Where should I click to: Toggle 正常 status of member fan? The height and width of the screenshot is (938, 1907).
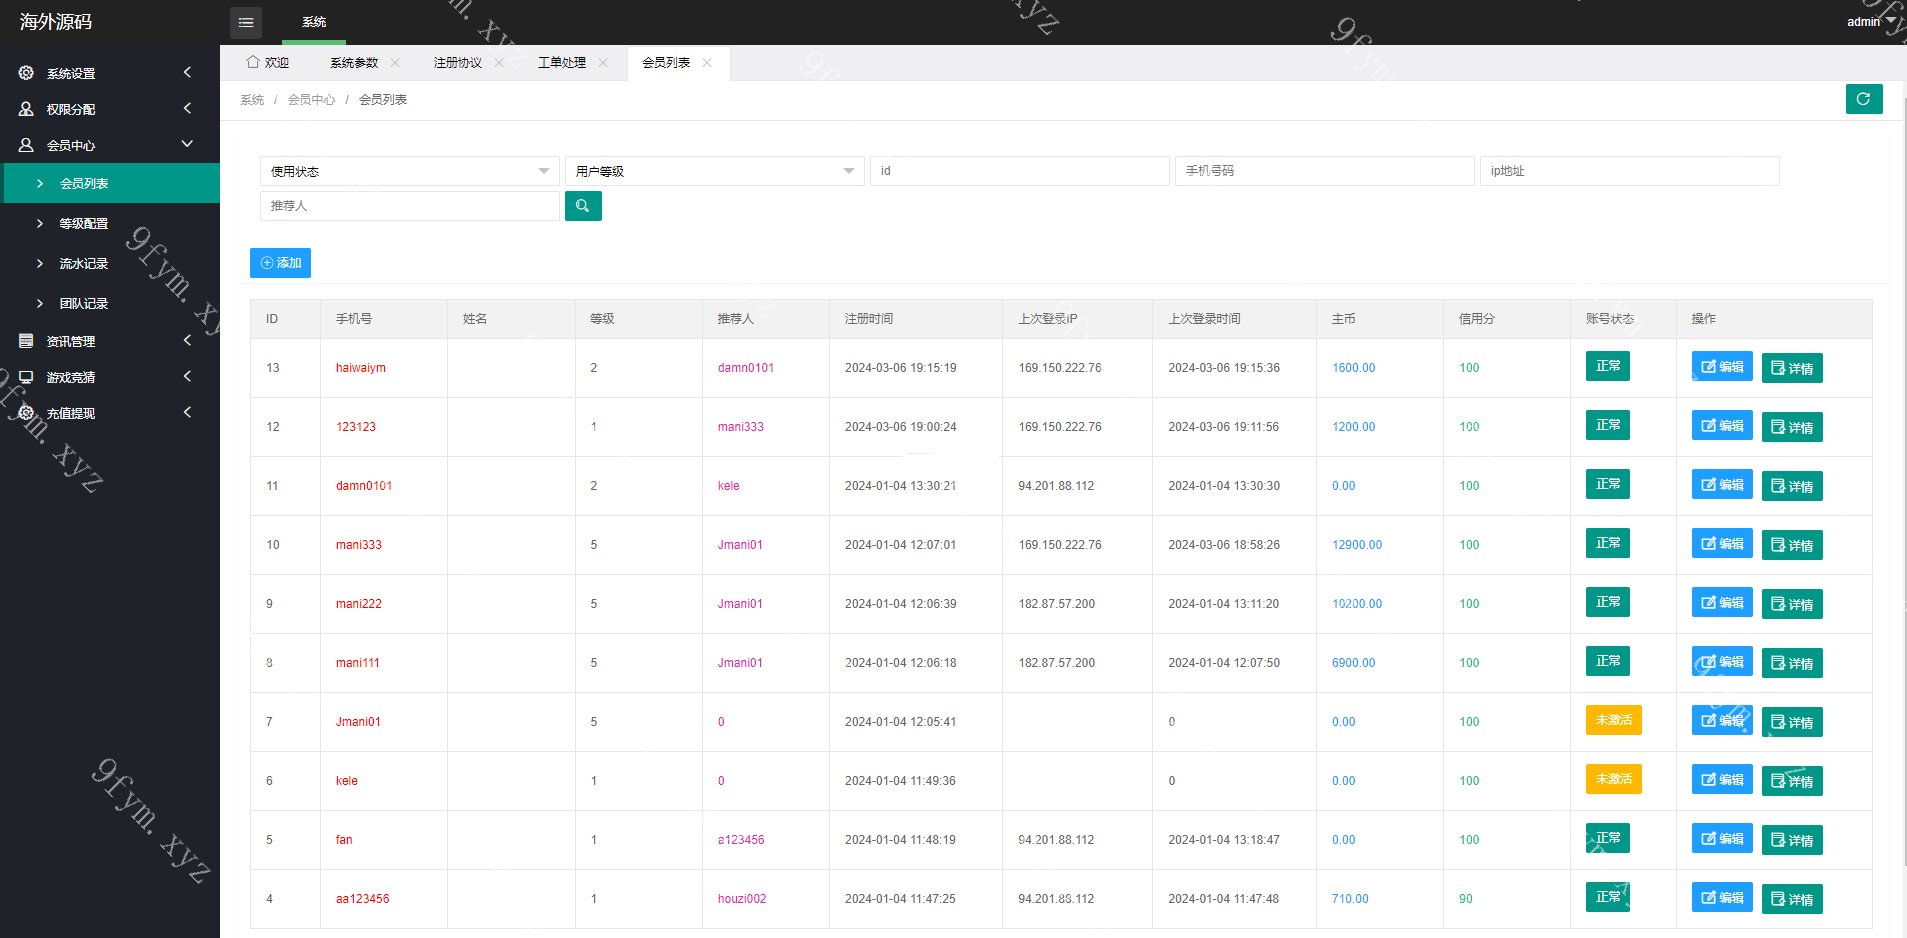pyautogui.click(x=1608, y=838)
